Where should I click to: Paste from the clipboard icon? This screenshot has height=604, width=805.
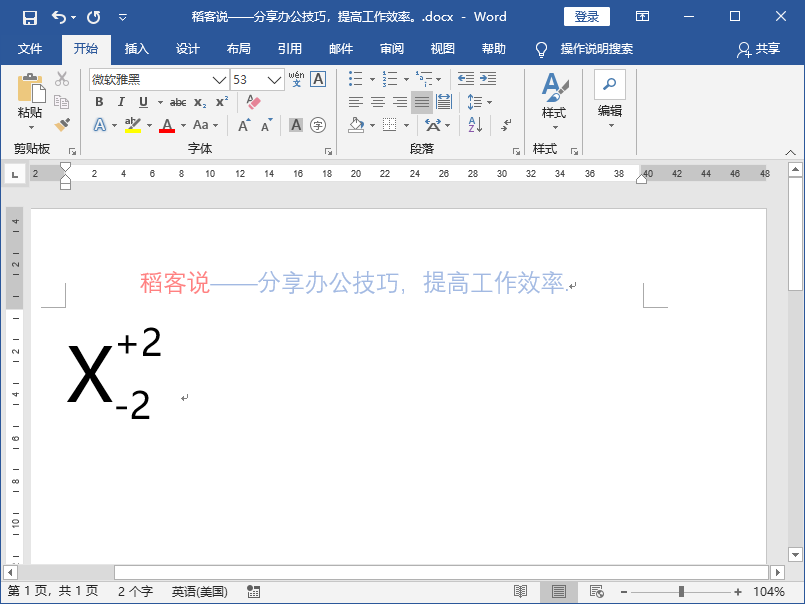30,87
